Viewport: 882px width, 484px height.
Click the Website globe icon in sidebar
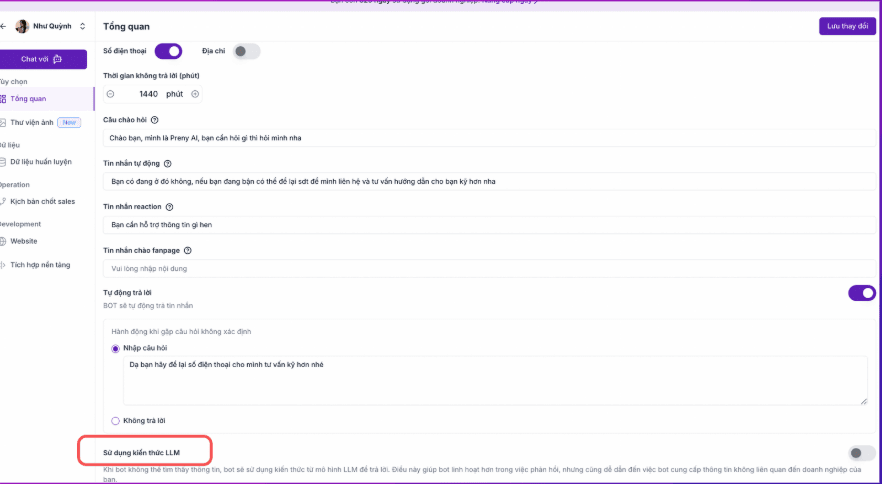click(x=3, y=241)
